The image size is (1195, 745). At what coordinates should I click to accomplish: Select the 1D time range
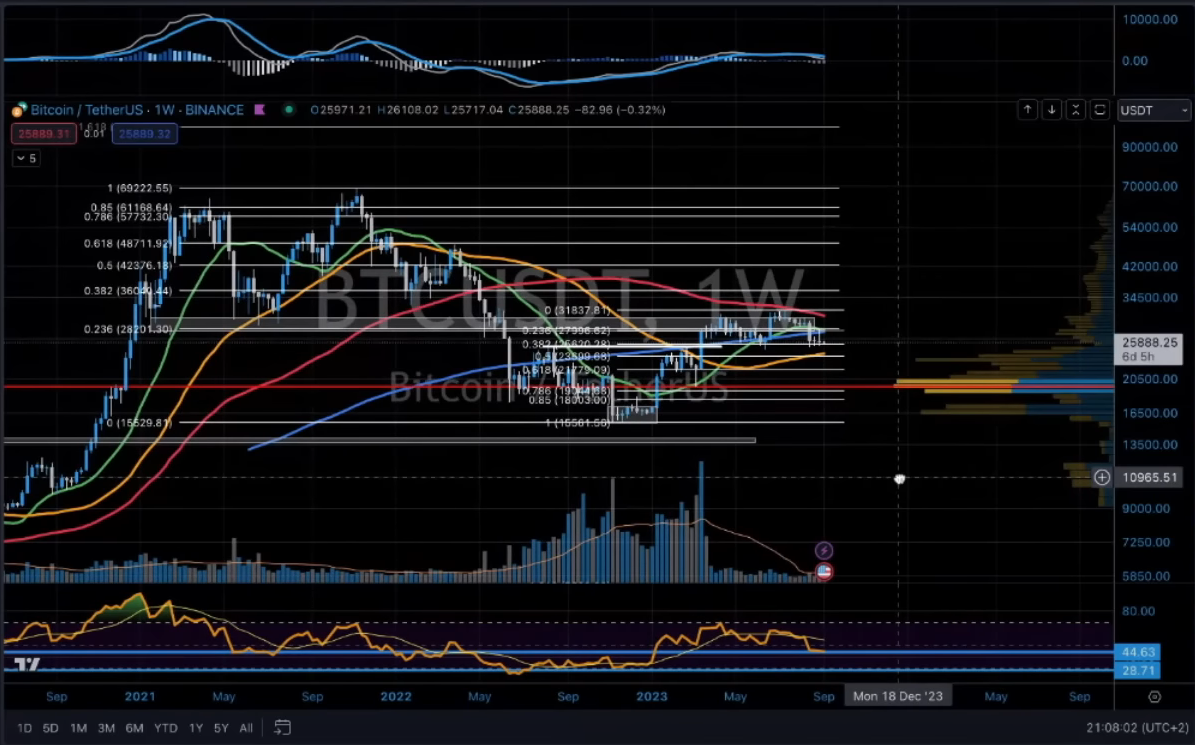click(x=24, y=728)
